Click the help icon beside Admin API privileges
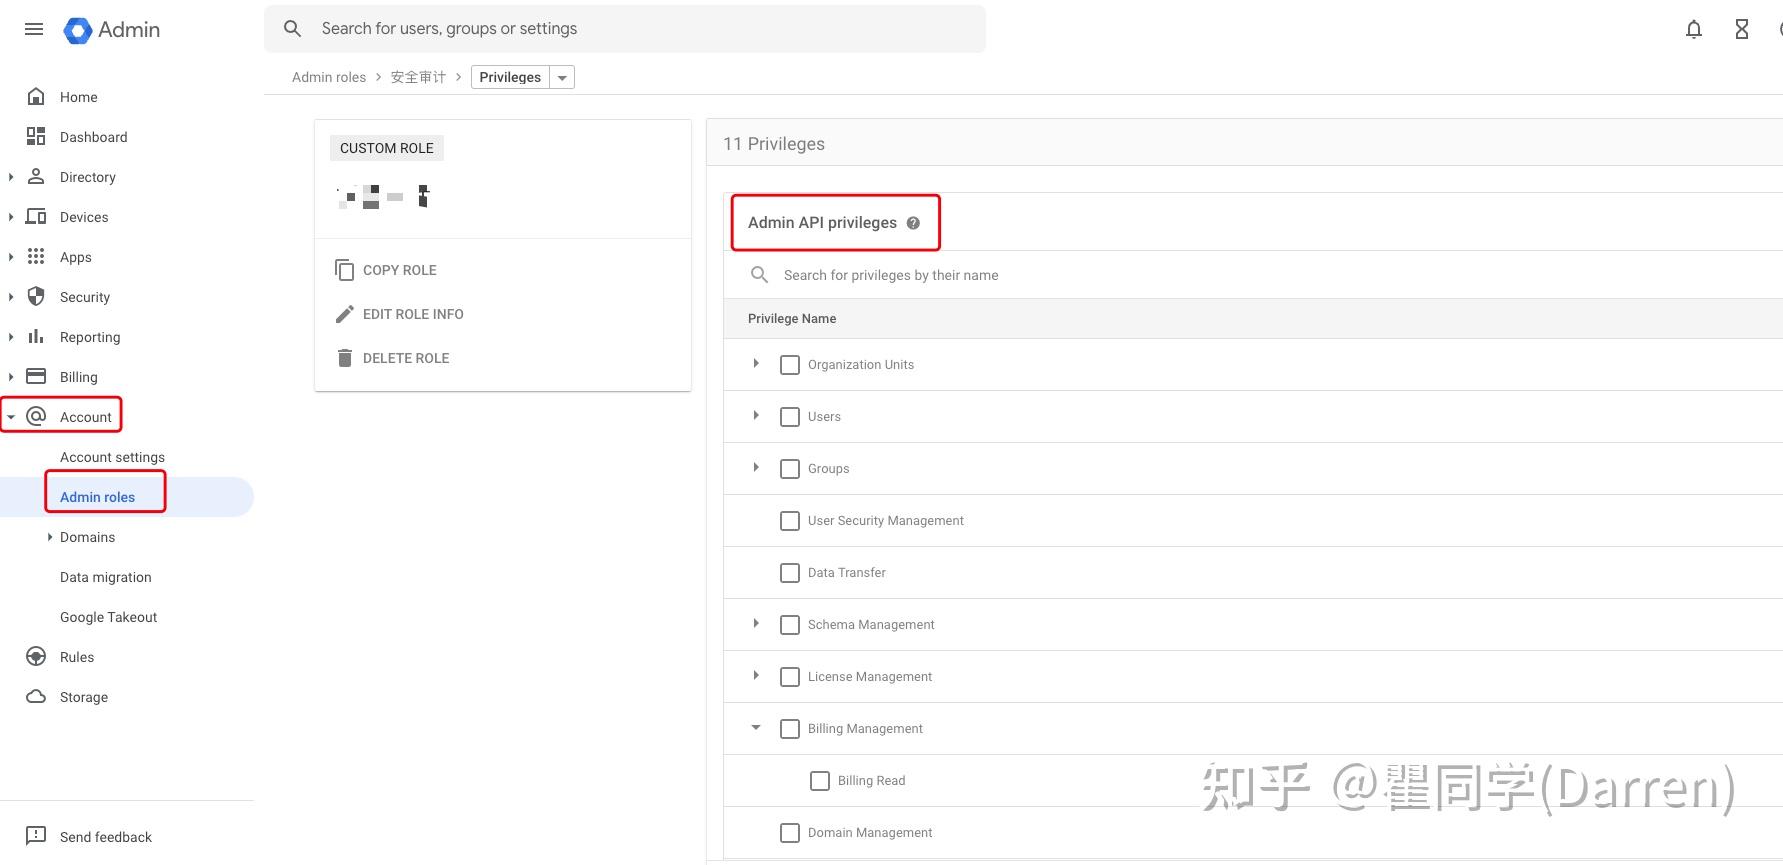This screenshot has width=1783, height=865. [913, 223]
